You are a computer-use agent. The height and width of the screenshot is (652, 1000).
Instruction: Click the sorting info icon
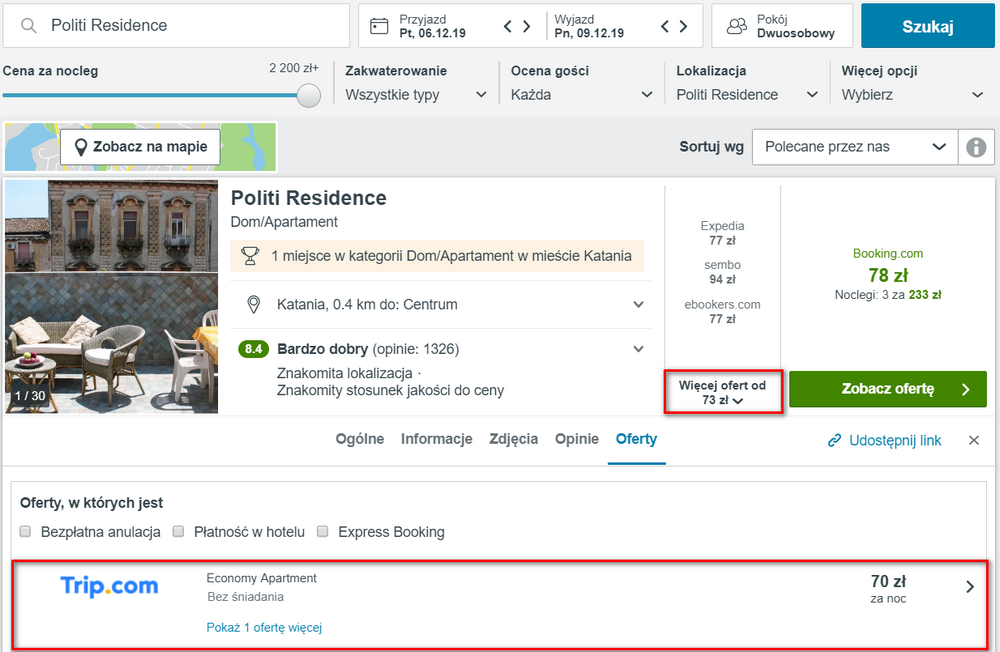click(x=976, y=147)
